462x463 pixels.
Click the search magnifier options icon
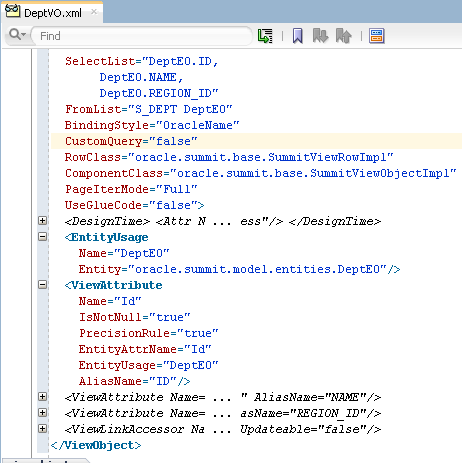(x=15, y=35)
